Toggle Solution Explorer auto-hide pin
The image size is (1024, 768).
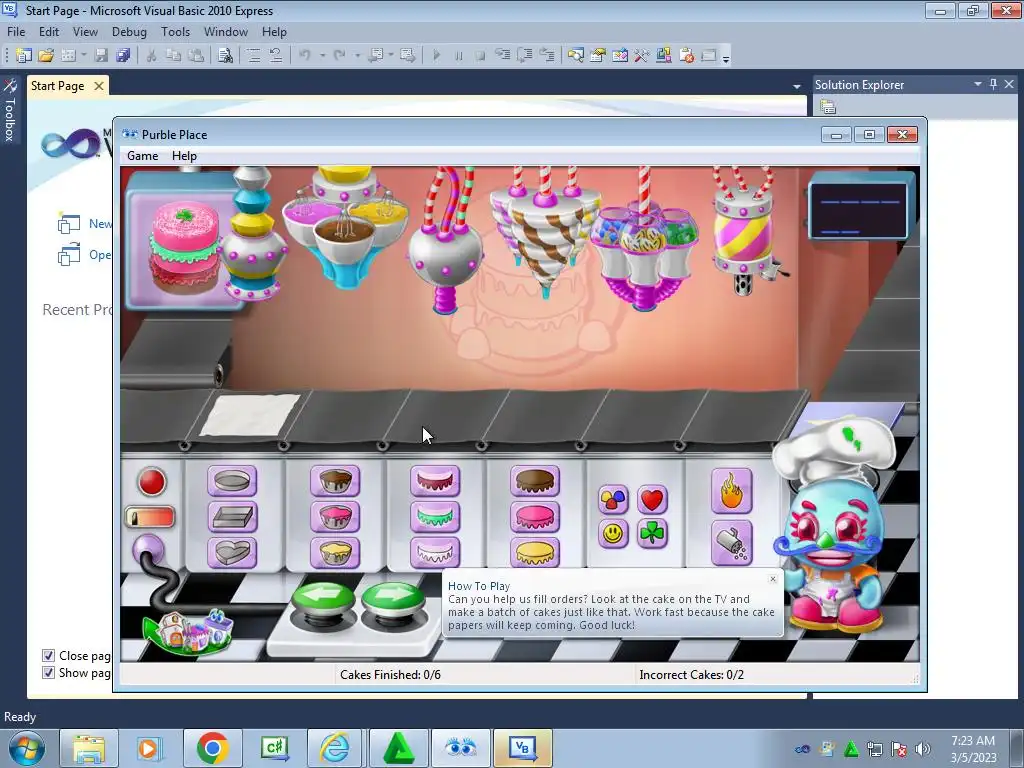[x=993, y=84]
